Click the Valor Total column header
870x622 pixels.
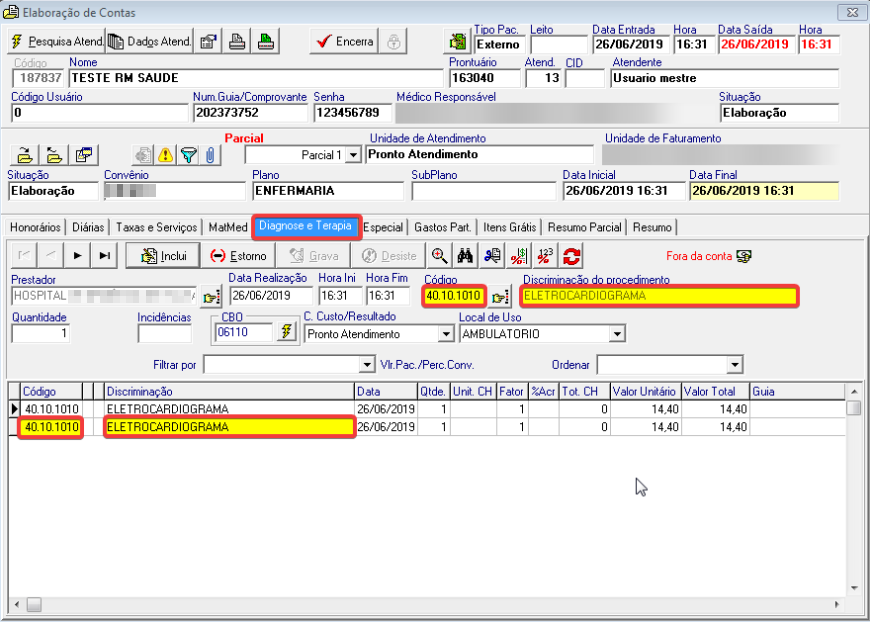point(715,392)
